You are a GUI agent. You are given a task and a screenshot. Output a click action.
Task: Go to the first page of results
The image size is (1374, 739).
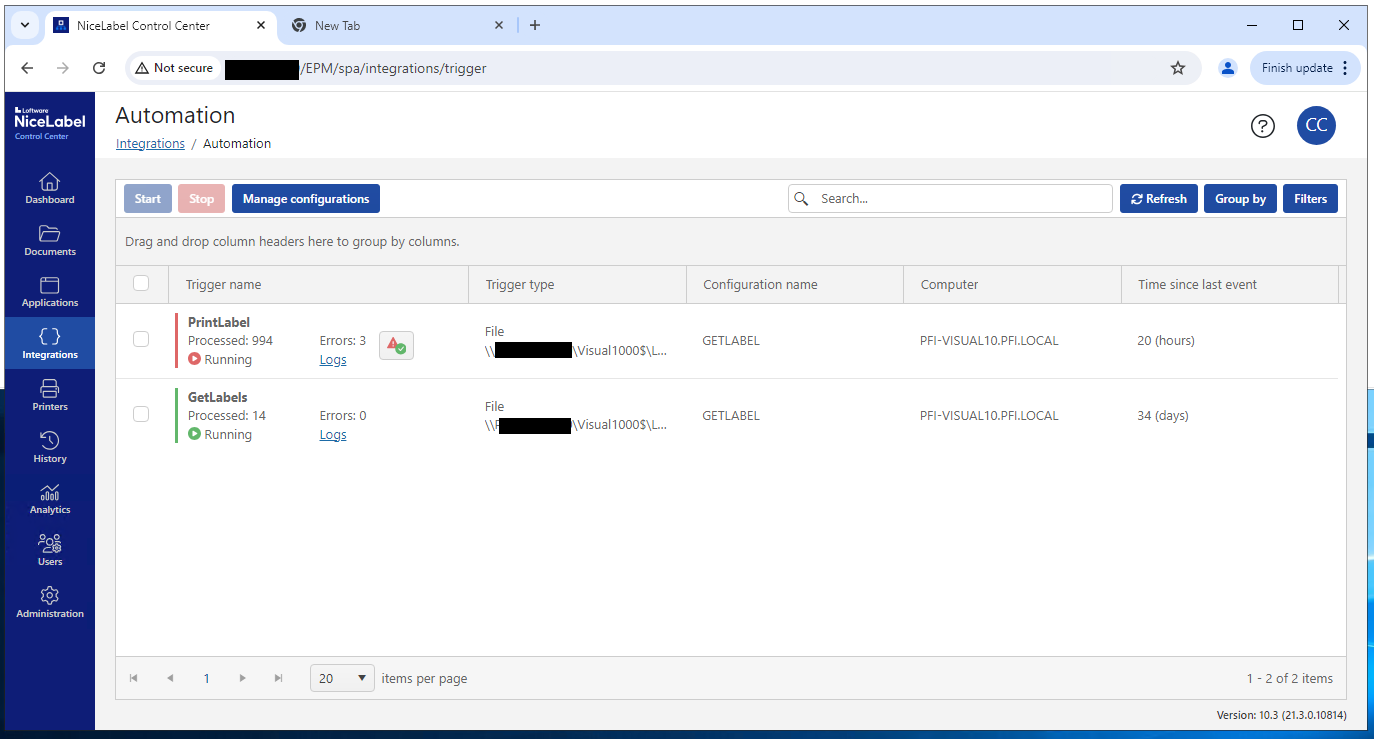pos(134,678)
